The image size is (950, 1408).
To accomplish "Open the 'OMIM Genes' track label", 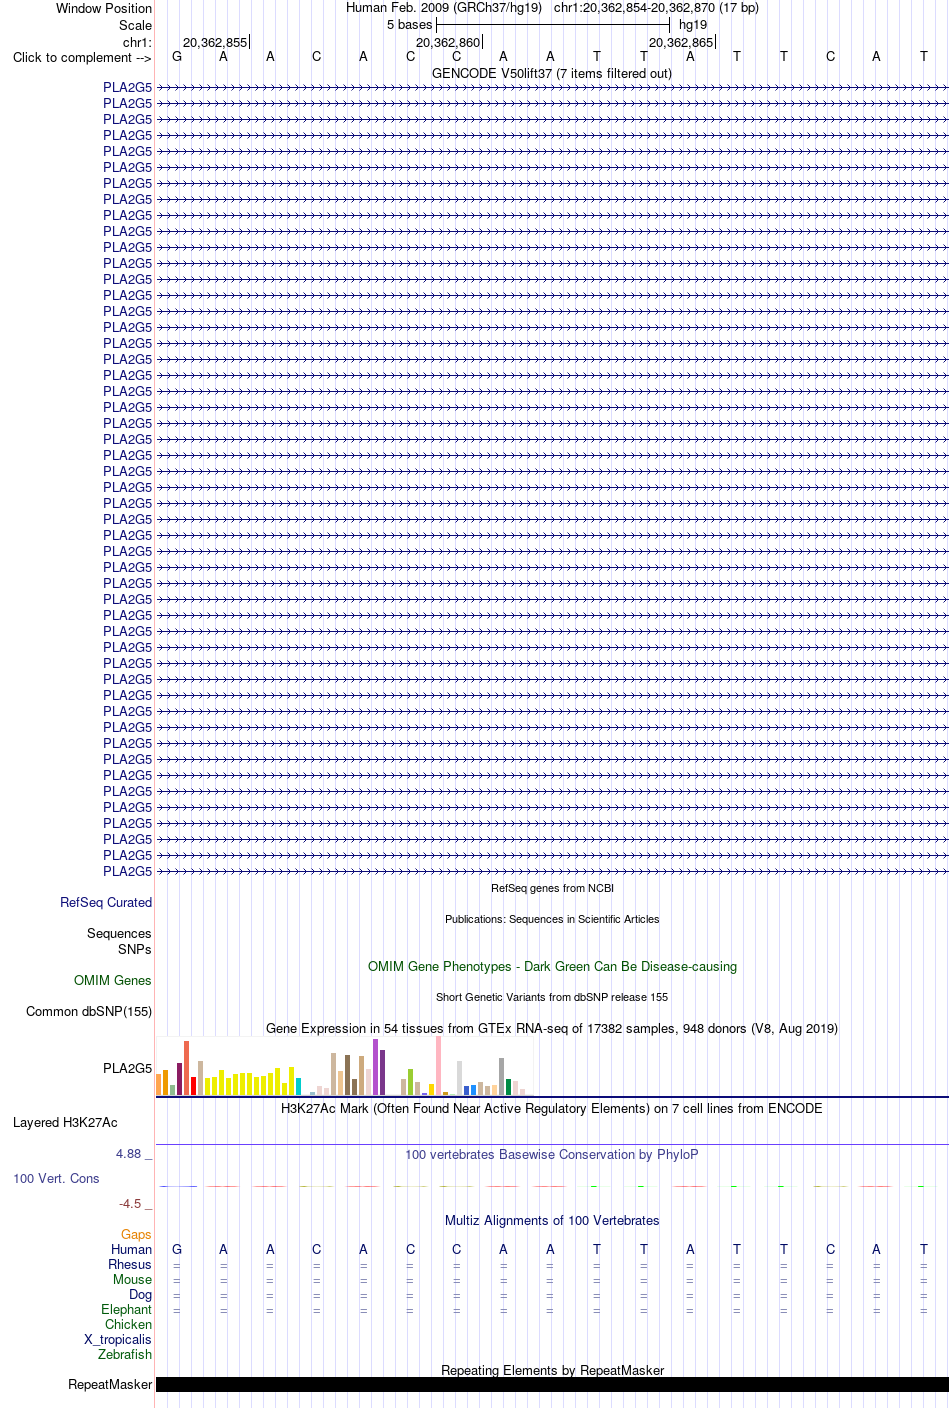I will [x=113, y=980].
